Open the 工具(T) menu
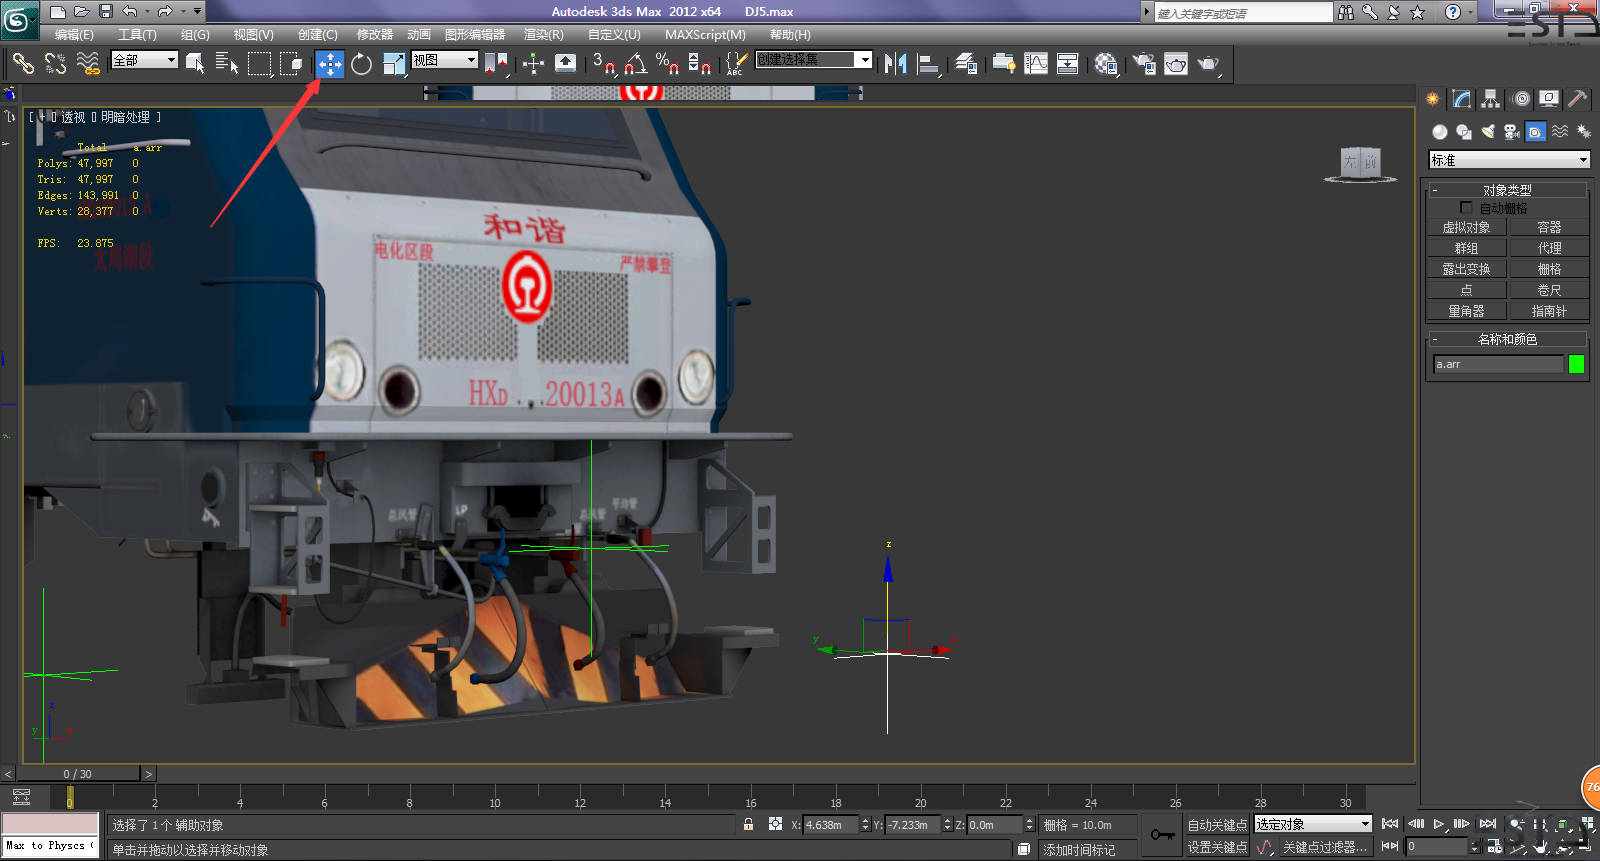The image size is (1600, 861). tap(137, 34)
